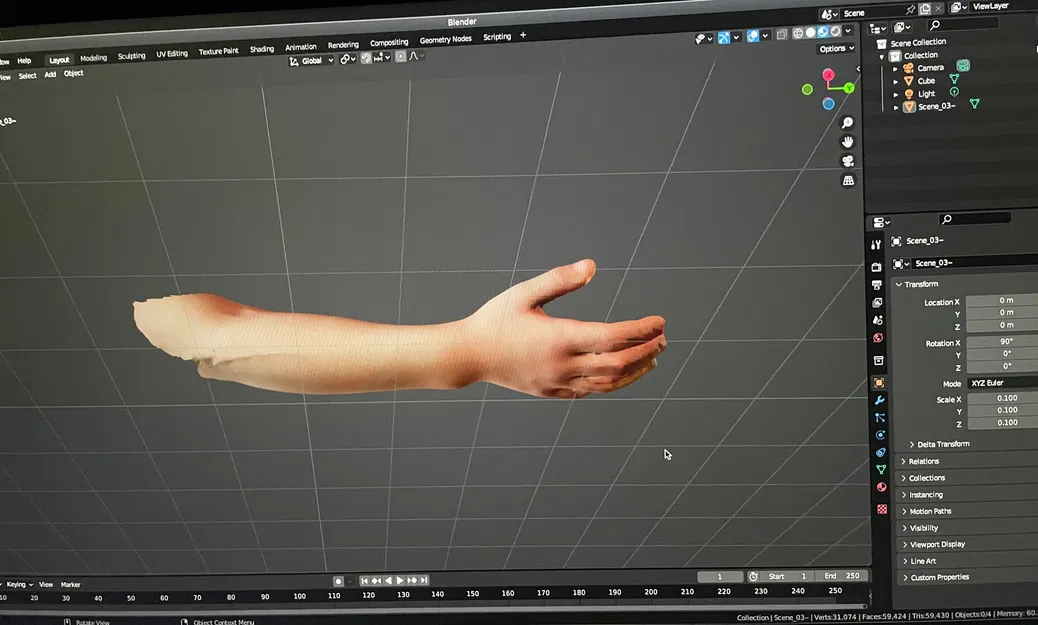Open the Particles properties tab icon
Screen dimensions: 1038x625
click(x=880, y=418)
